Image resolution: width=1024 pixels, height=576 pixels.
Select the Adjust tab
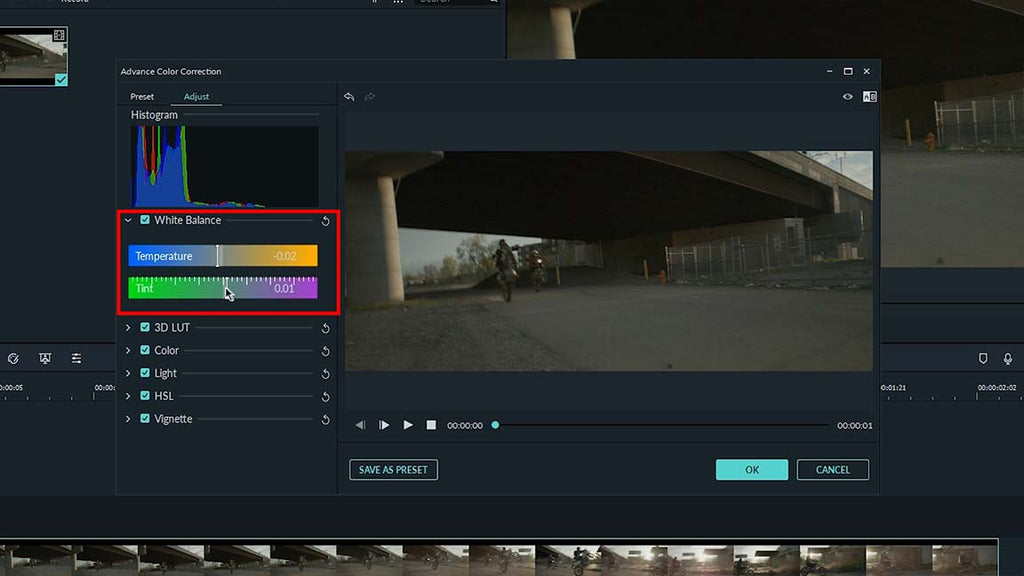click(x=196, y=97)
